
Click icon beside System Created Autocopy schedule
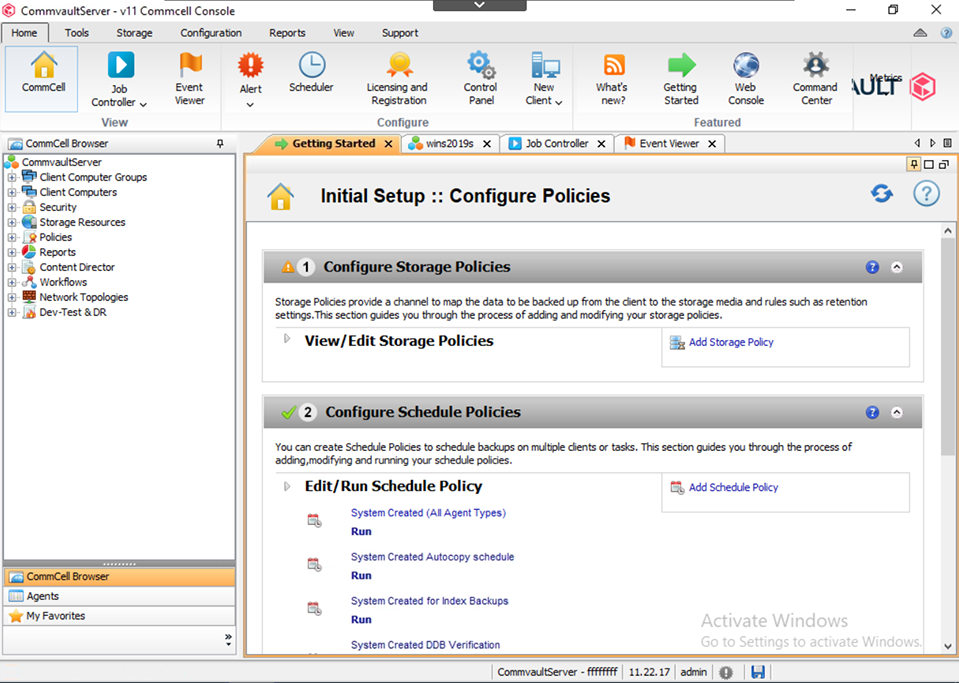tap(314, 564)
